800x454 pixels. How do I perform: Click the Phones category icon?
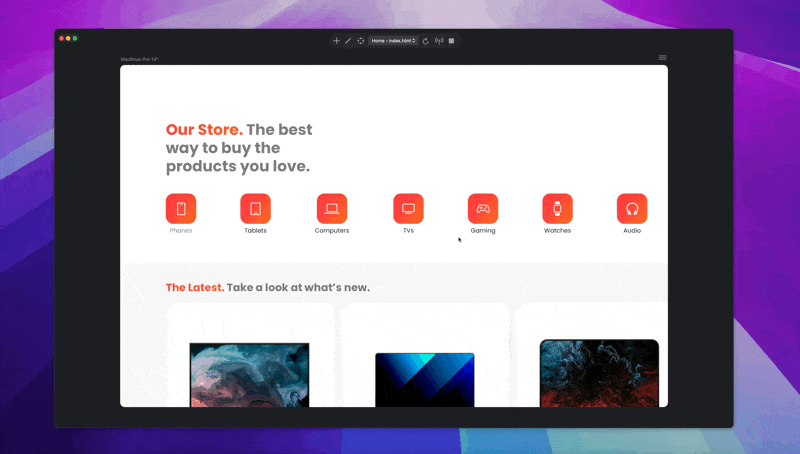tap(181, 209)
